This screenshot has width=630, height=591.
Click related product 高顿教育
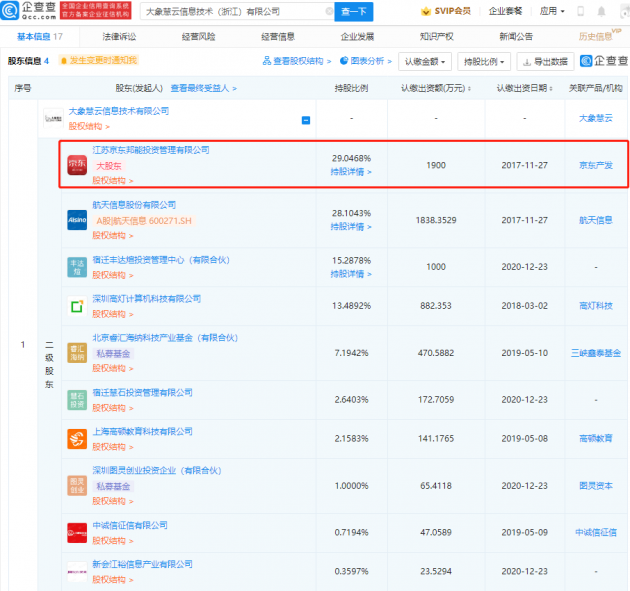595,439
